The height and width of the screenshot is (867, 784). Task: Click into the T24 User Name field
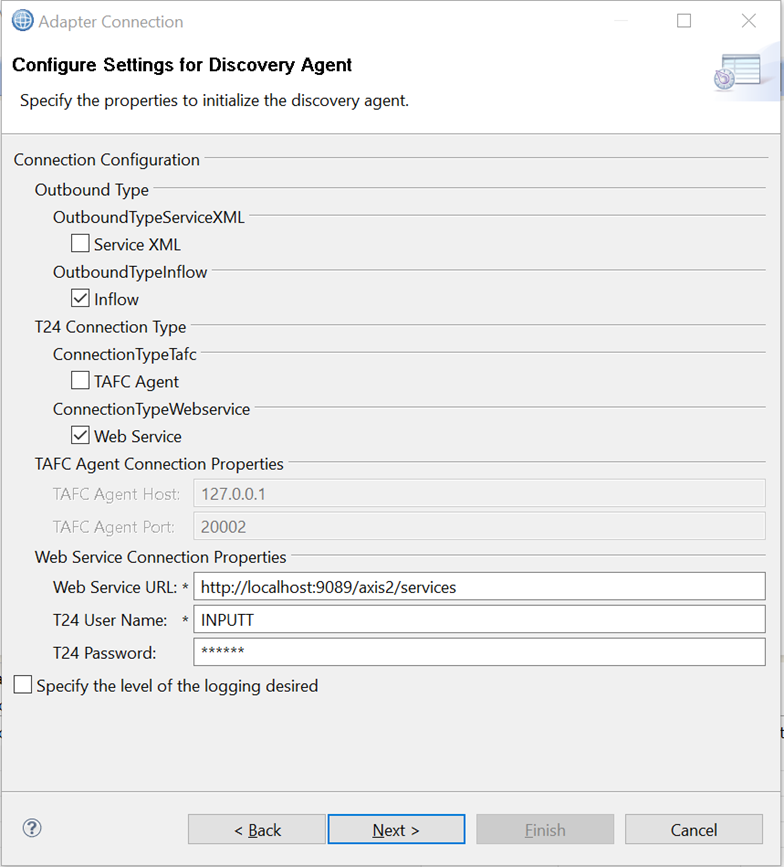478,620
